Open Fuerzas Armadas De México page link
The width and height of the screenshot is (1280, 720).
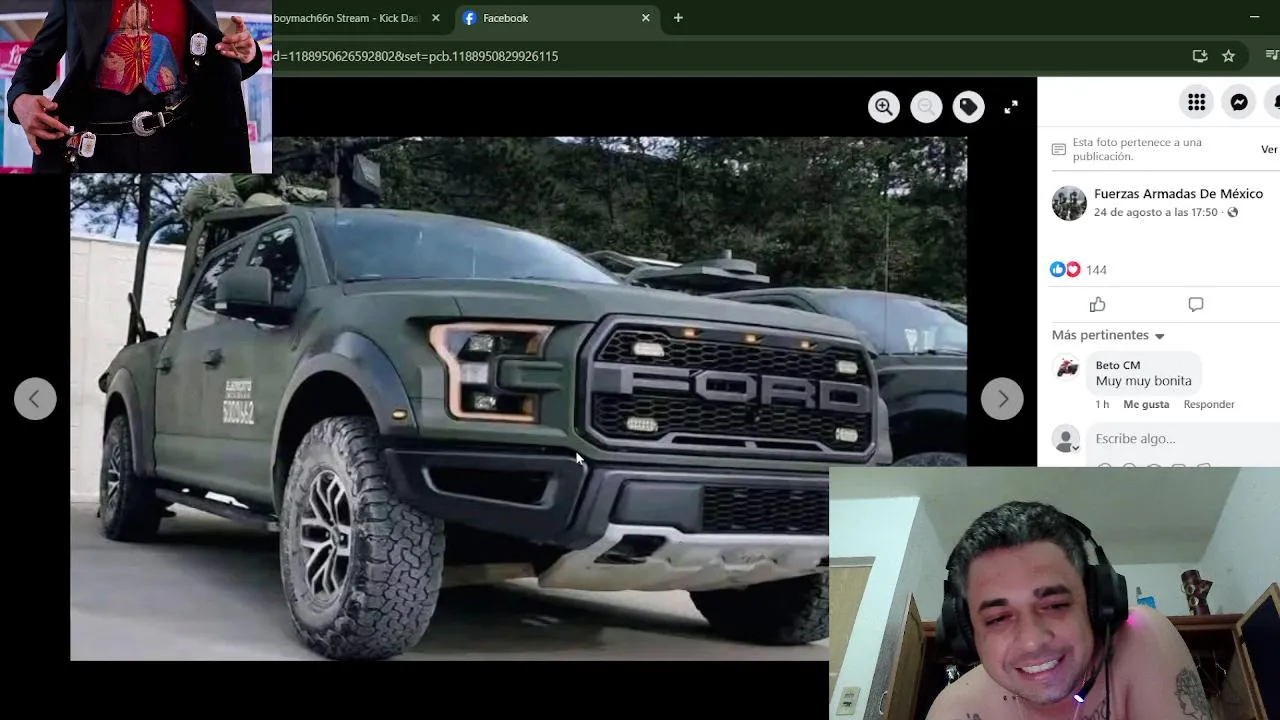(1178, 194)
